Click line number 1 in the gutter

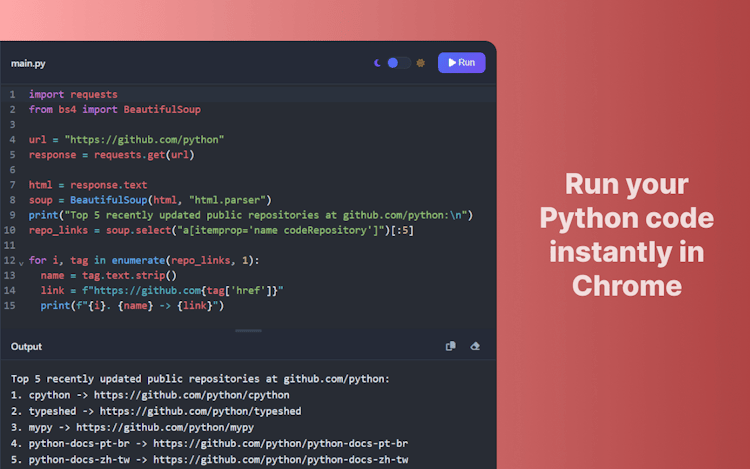pyautogui.click(x=12, y=94)
